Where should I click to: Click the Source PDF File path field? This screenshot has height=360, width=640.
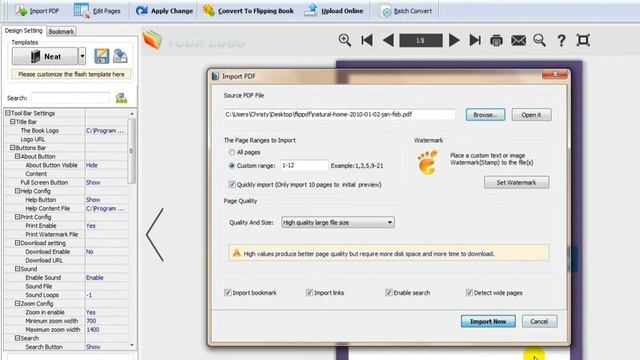point(339,115)
